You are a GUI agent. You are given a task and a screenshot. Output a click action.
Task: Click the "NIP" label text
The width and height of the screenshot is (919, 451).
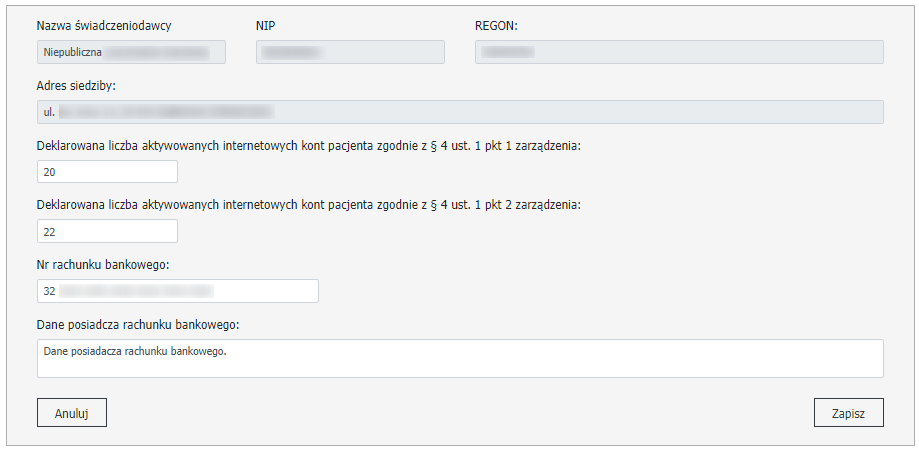coord(266,25)
